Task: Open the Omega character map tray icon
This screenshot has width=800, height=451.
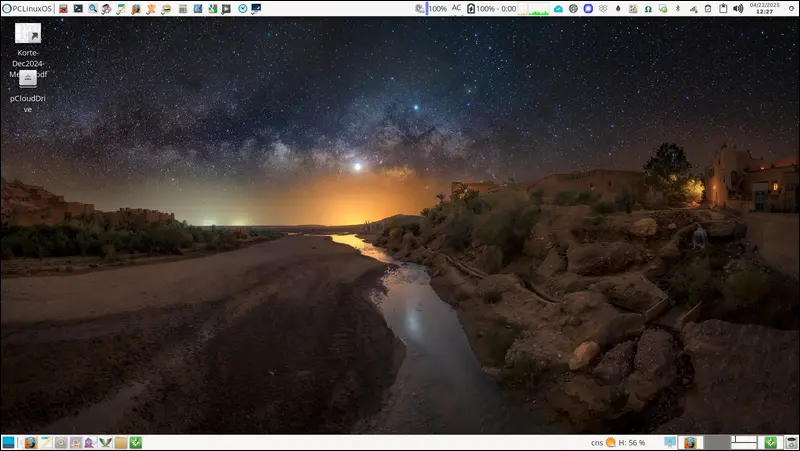Action: (648, 9)
